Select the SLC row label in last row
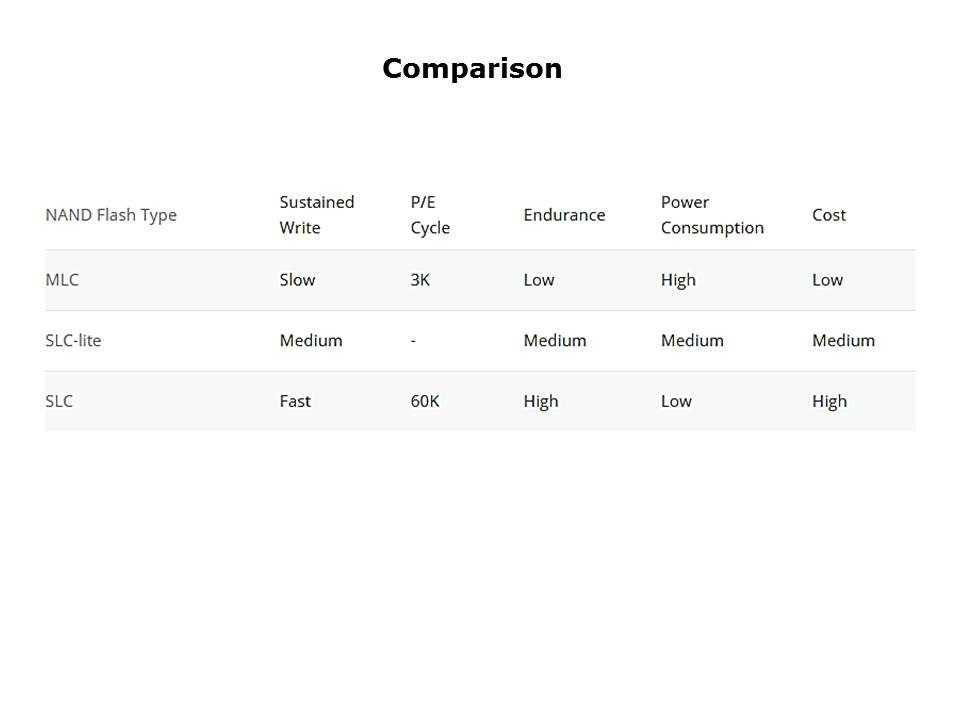Screen dimensions: 960x720 point(59,401)
